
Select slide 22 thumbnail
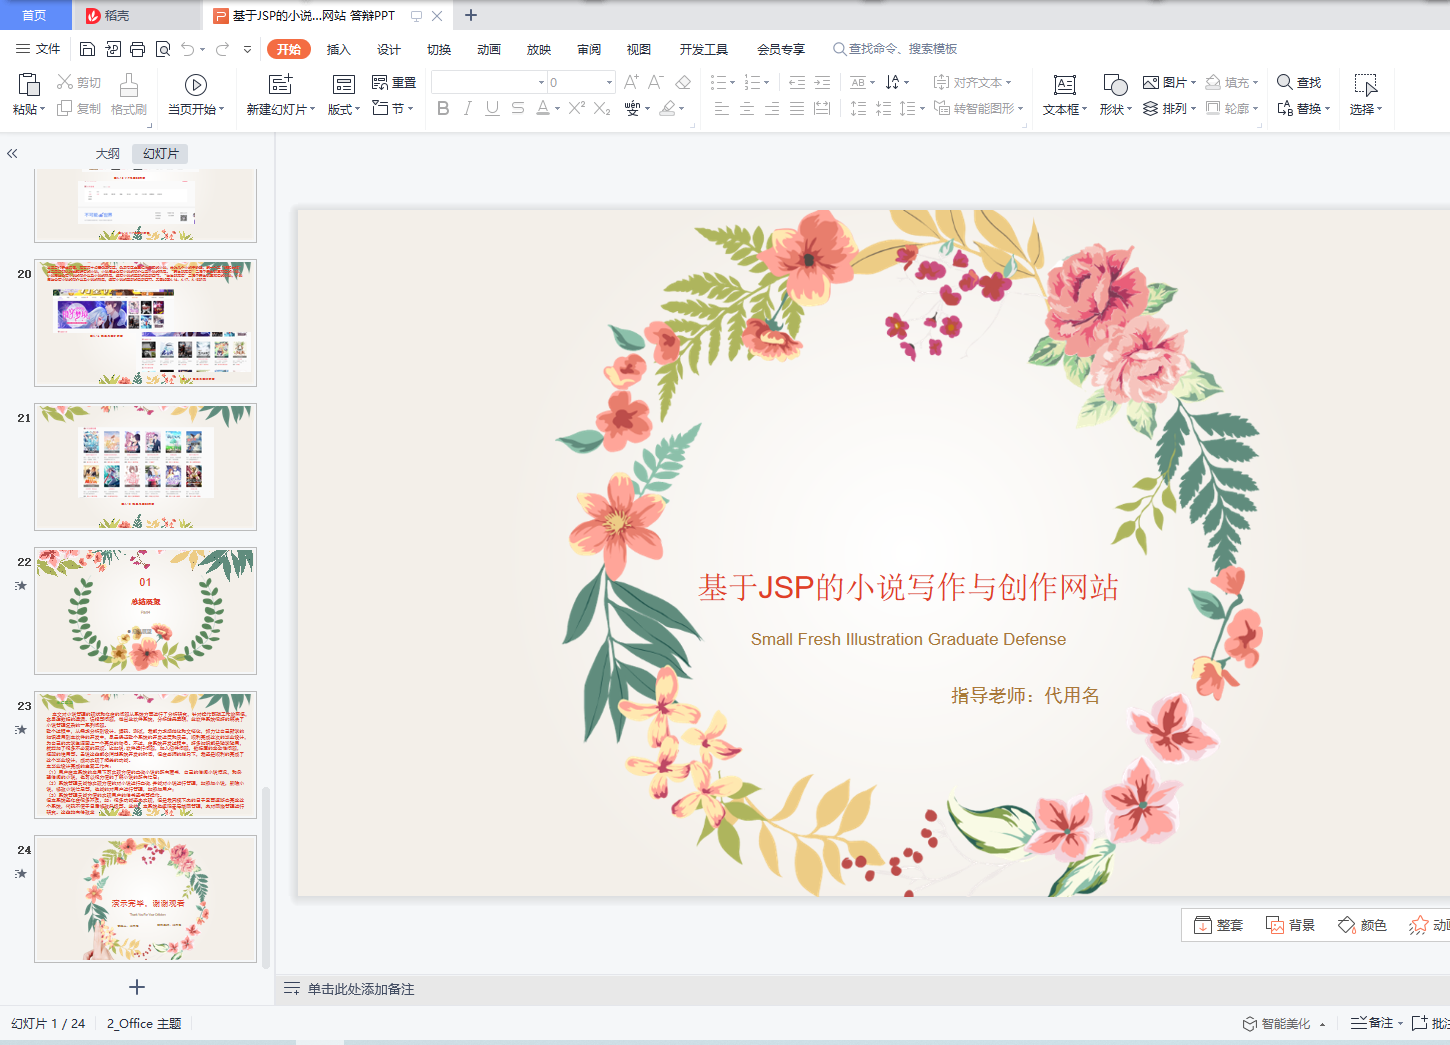point(145,610)
